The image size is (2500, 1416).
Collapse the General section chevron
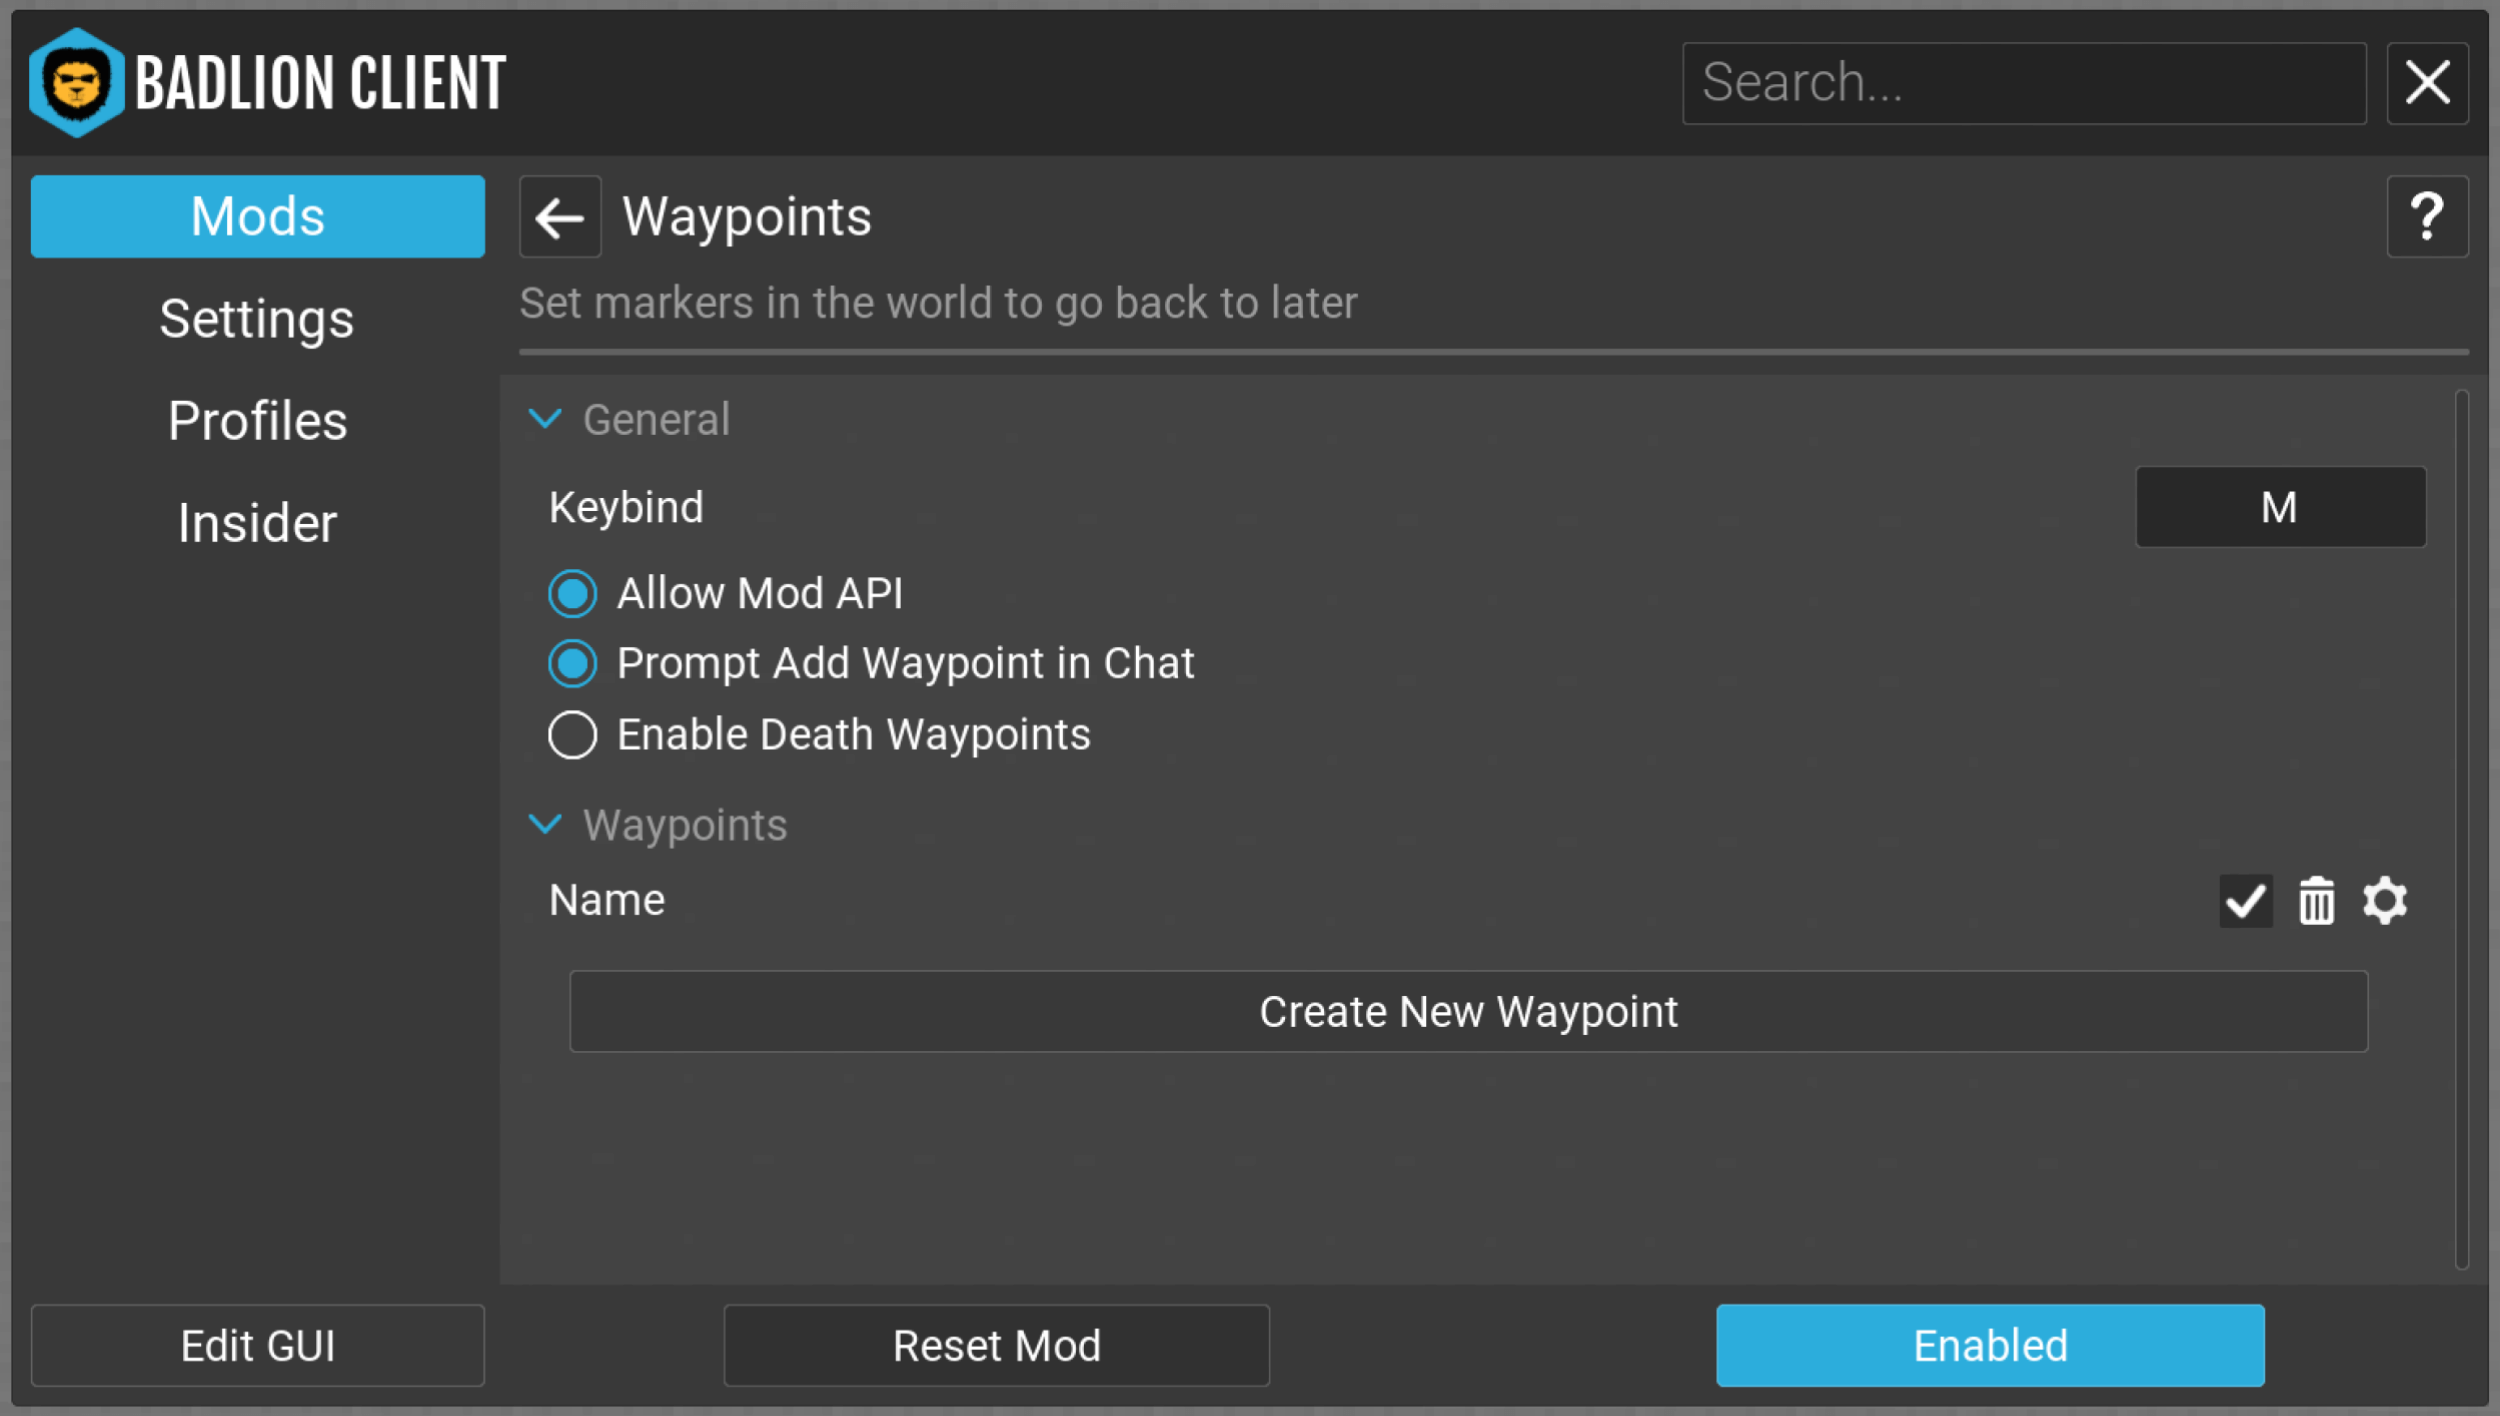pos(545,419)
